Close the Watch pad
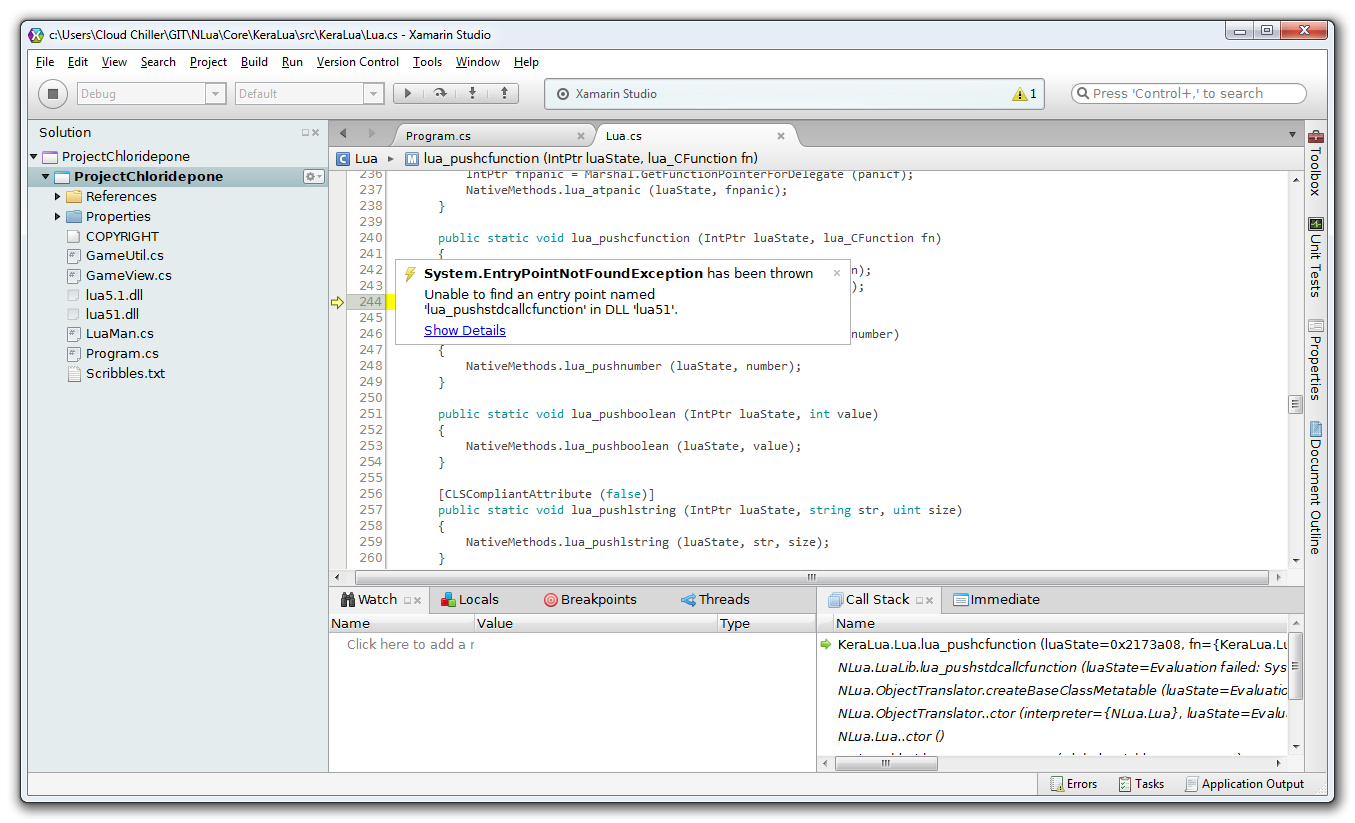 [418, 600]
